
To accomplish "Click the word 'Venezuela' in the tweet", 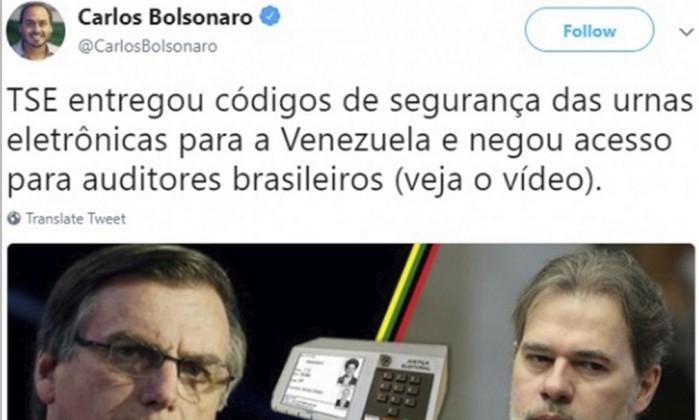I will click(x=356, y=140).
